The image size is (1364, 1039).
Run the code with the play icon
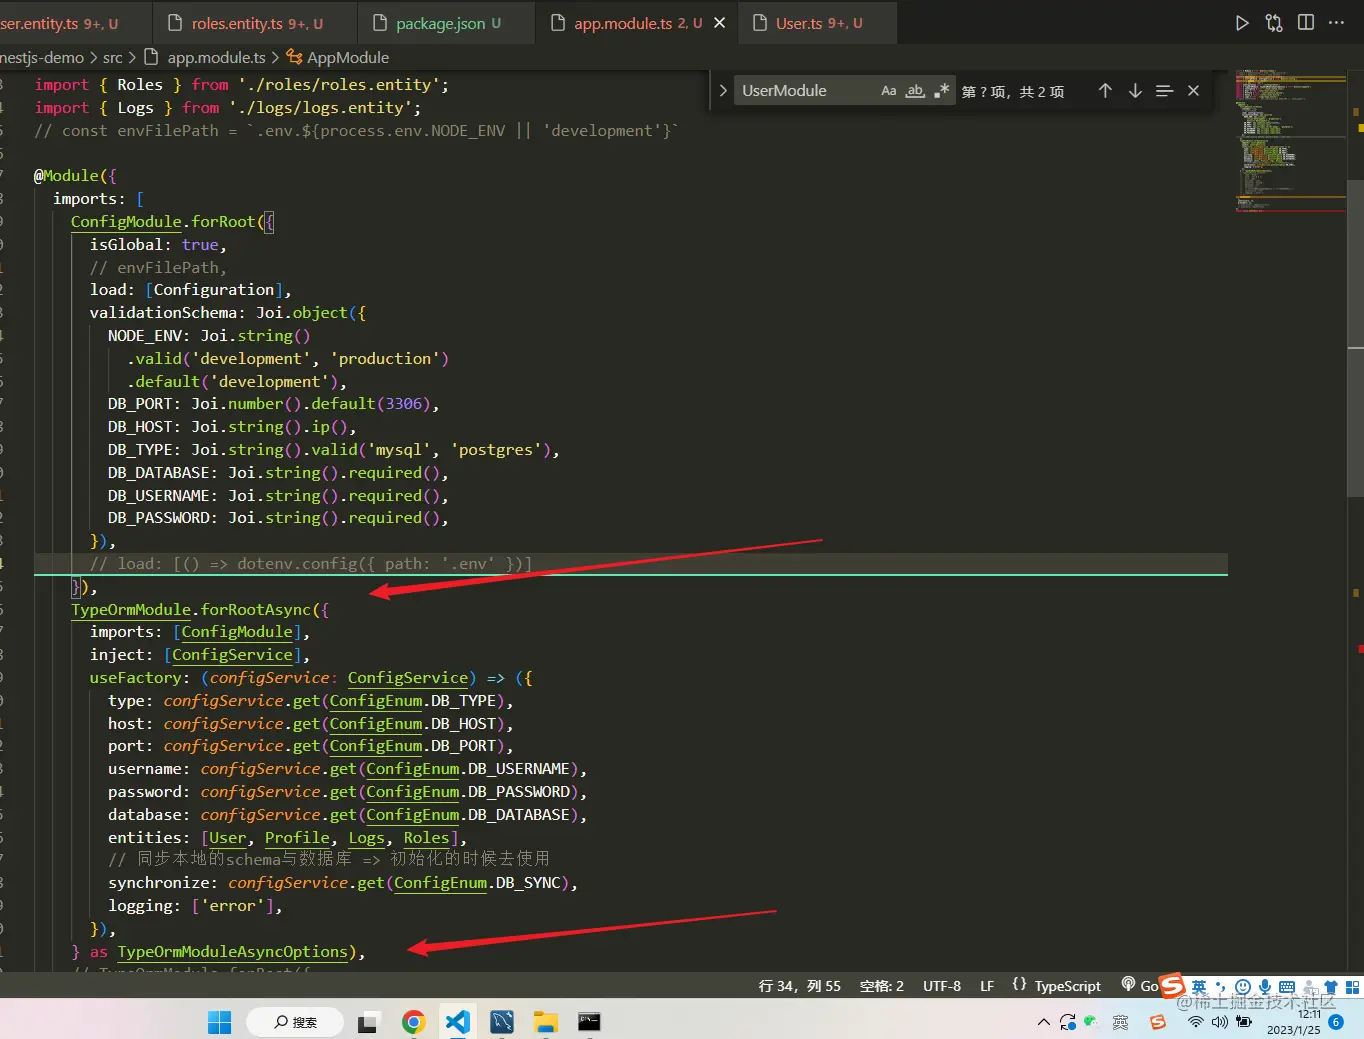pos(1242,23)
